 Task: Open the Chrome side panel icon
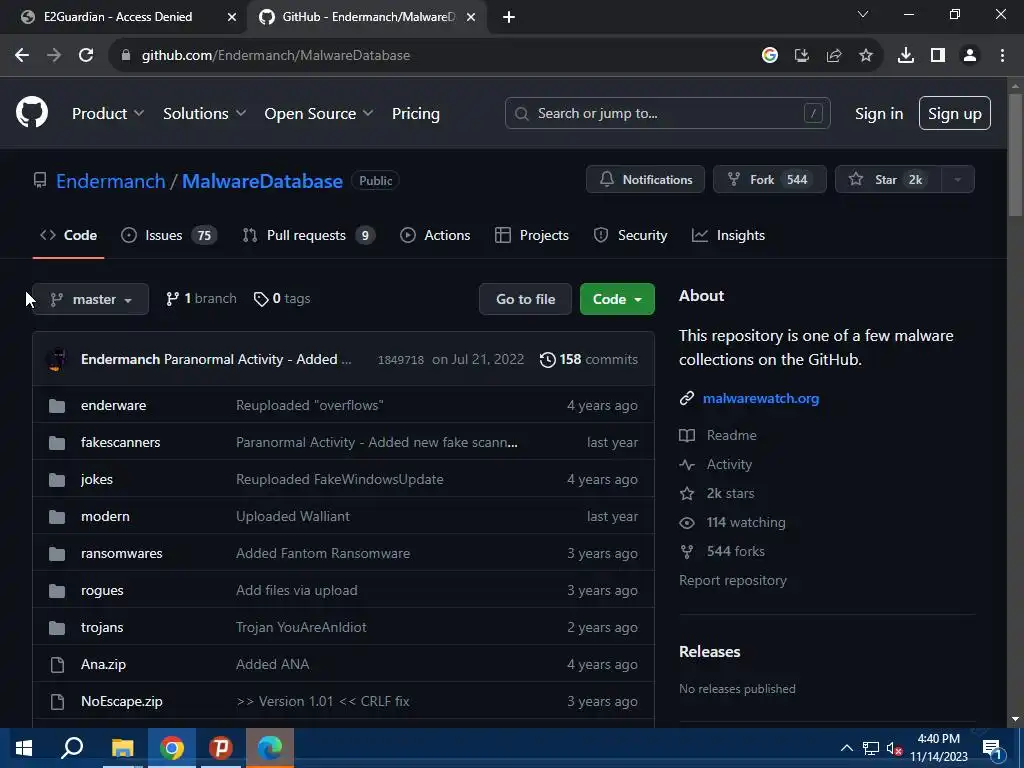938,55
